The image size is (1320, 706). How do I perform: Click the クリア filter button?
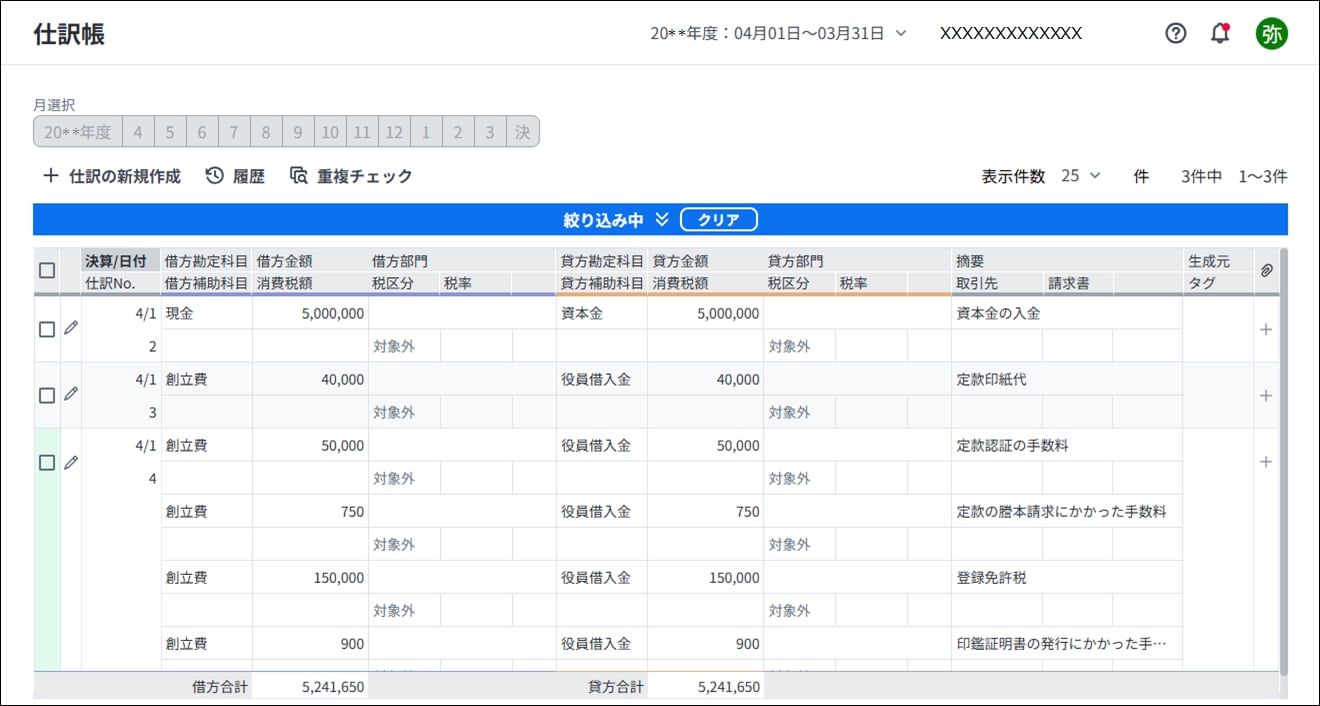(719, 220)
